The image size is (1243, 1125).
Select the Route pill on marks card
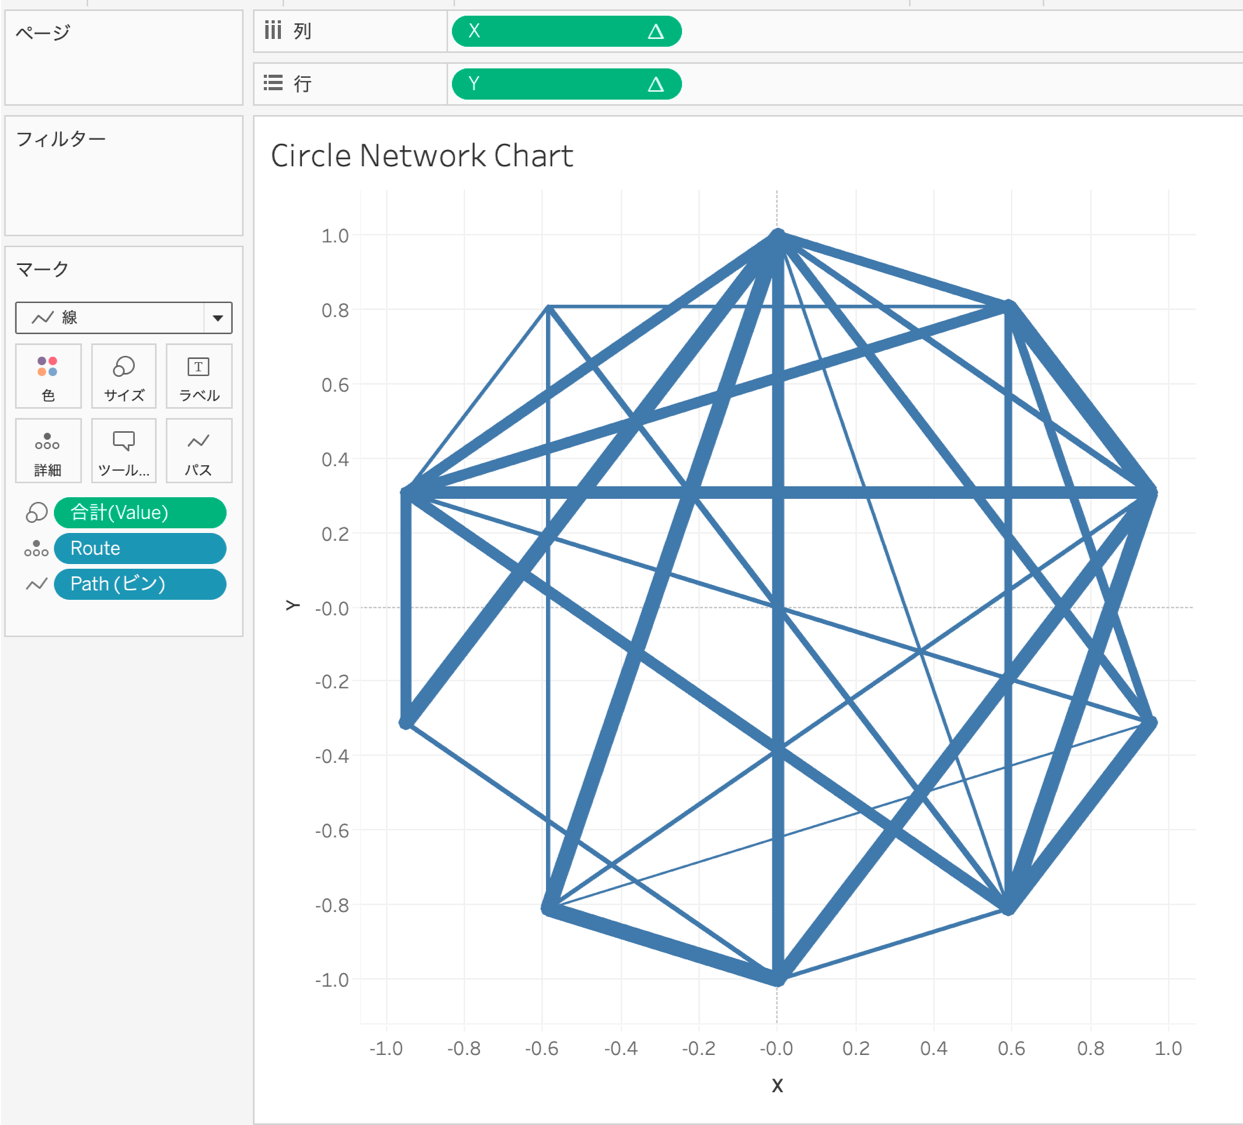click(x=140, y=548)
